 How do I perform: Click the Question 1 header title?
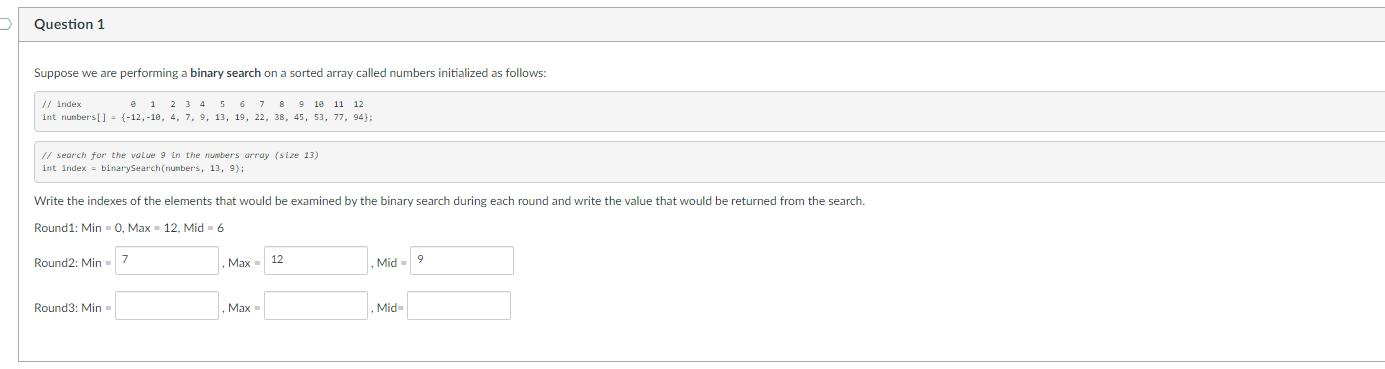coord(69,24)
